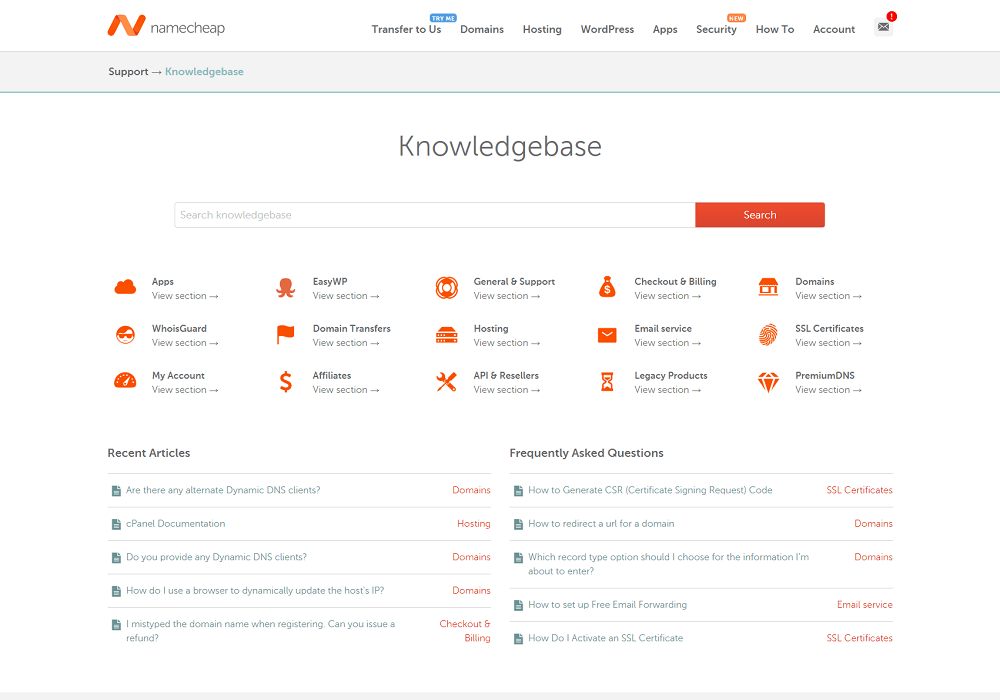Open the Apps navigation menu
1000x700 pixels.
click(665, 29)
